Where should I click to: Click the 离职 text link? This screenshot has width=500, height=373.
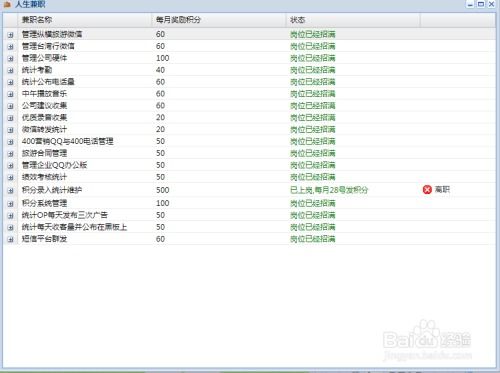pos(442,190)
